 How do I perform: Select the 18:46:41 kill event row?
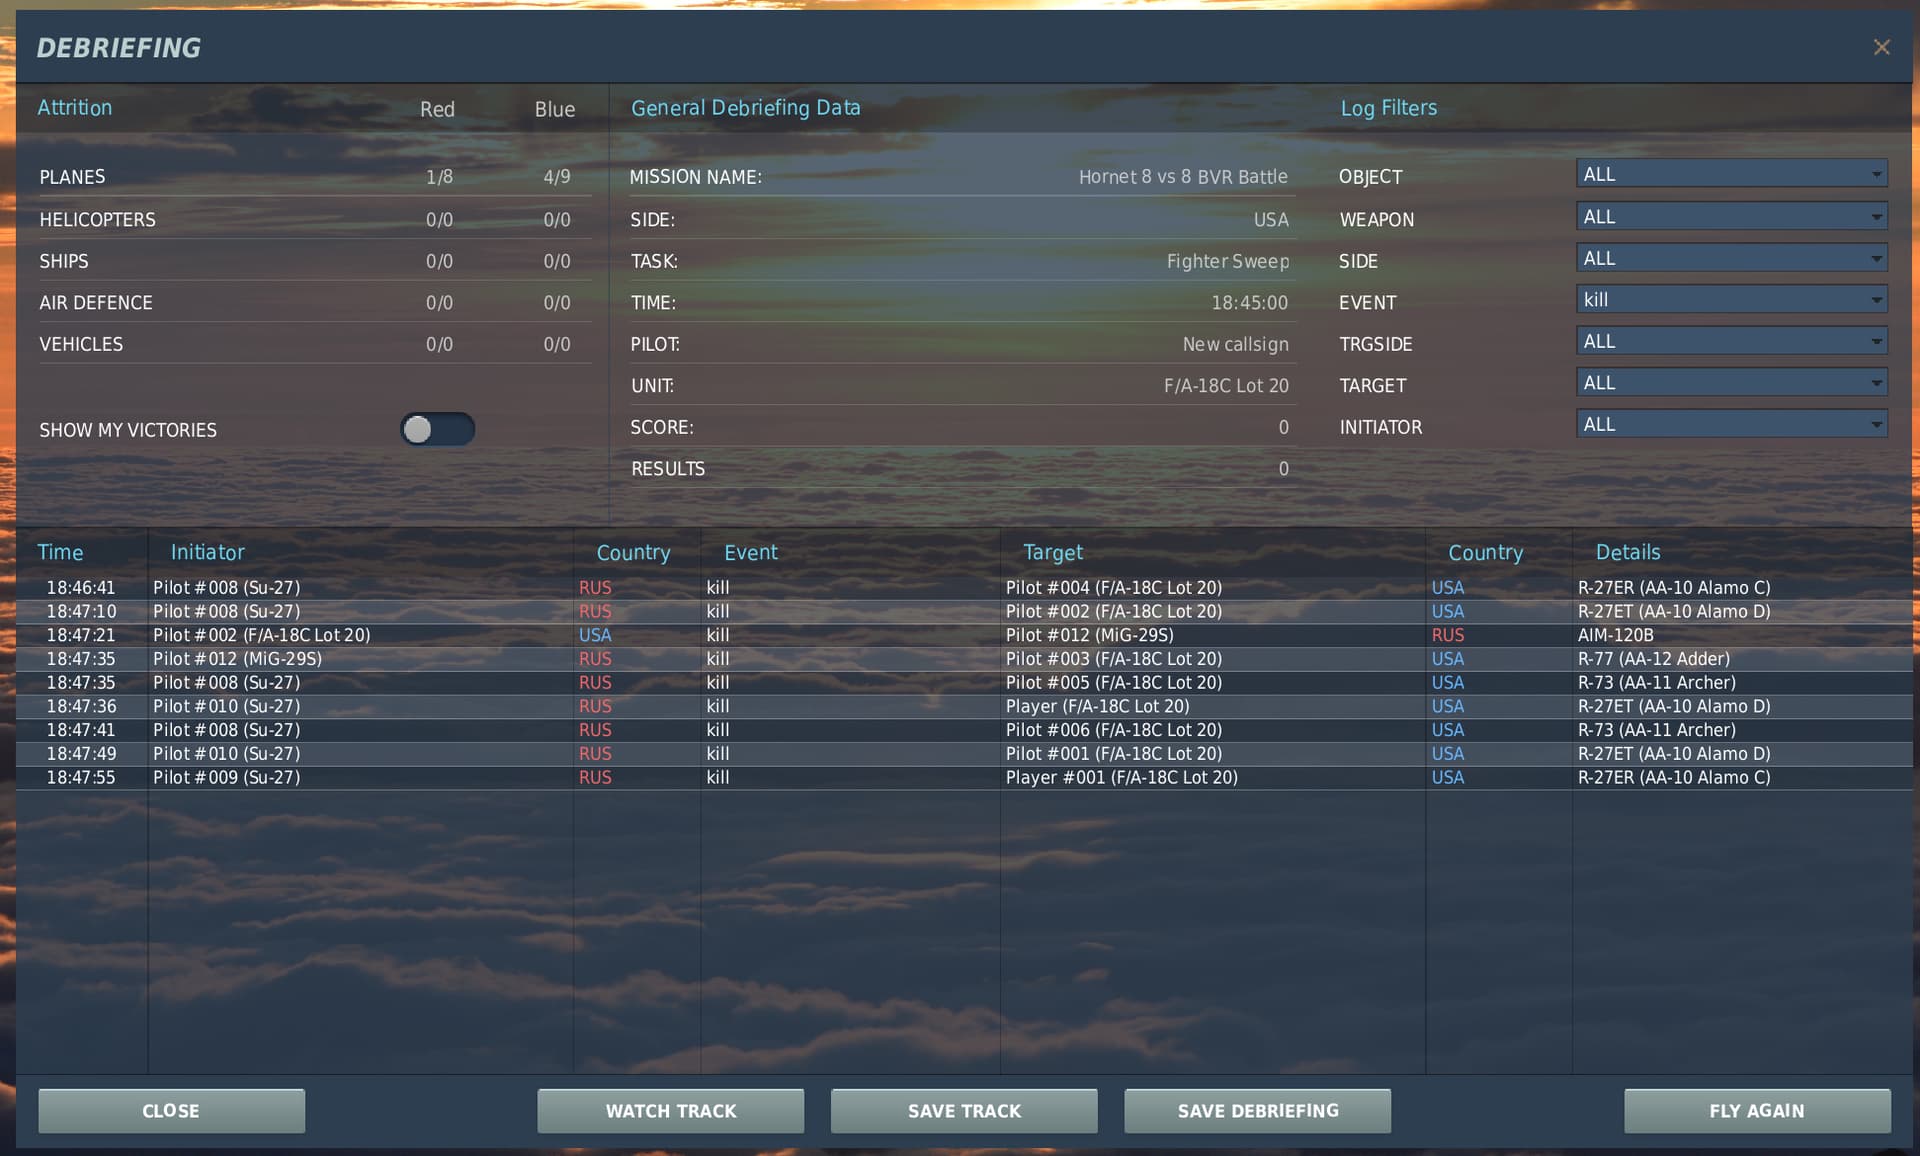pyautogui.click(x=960, y=588)
